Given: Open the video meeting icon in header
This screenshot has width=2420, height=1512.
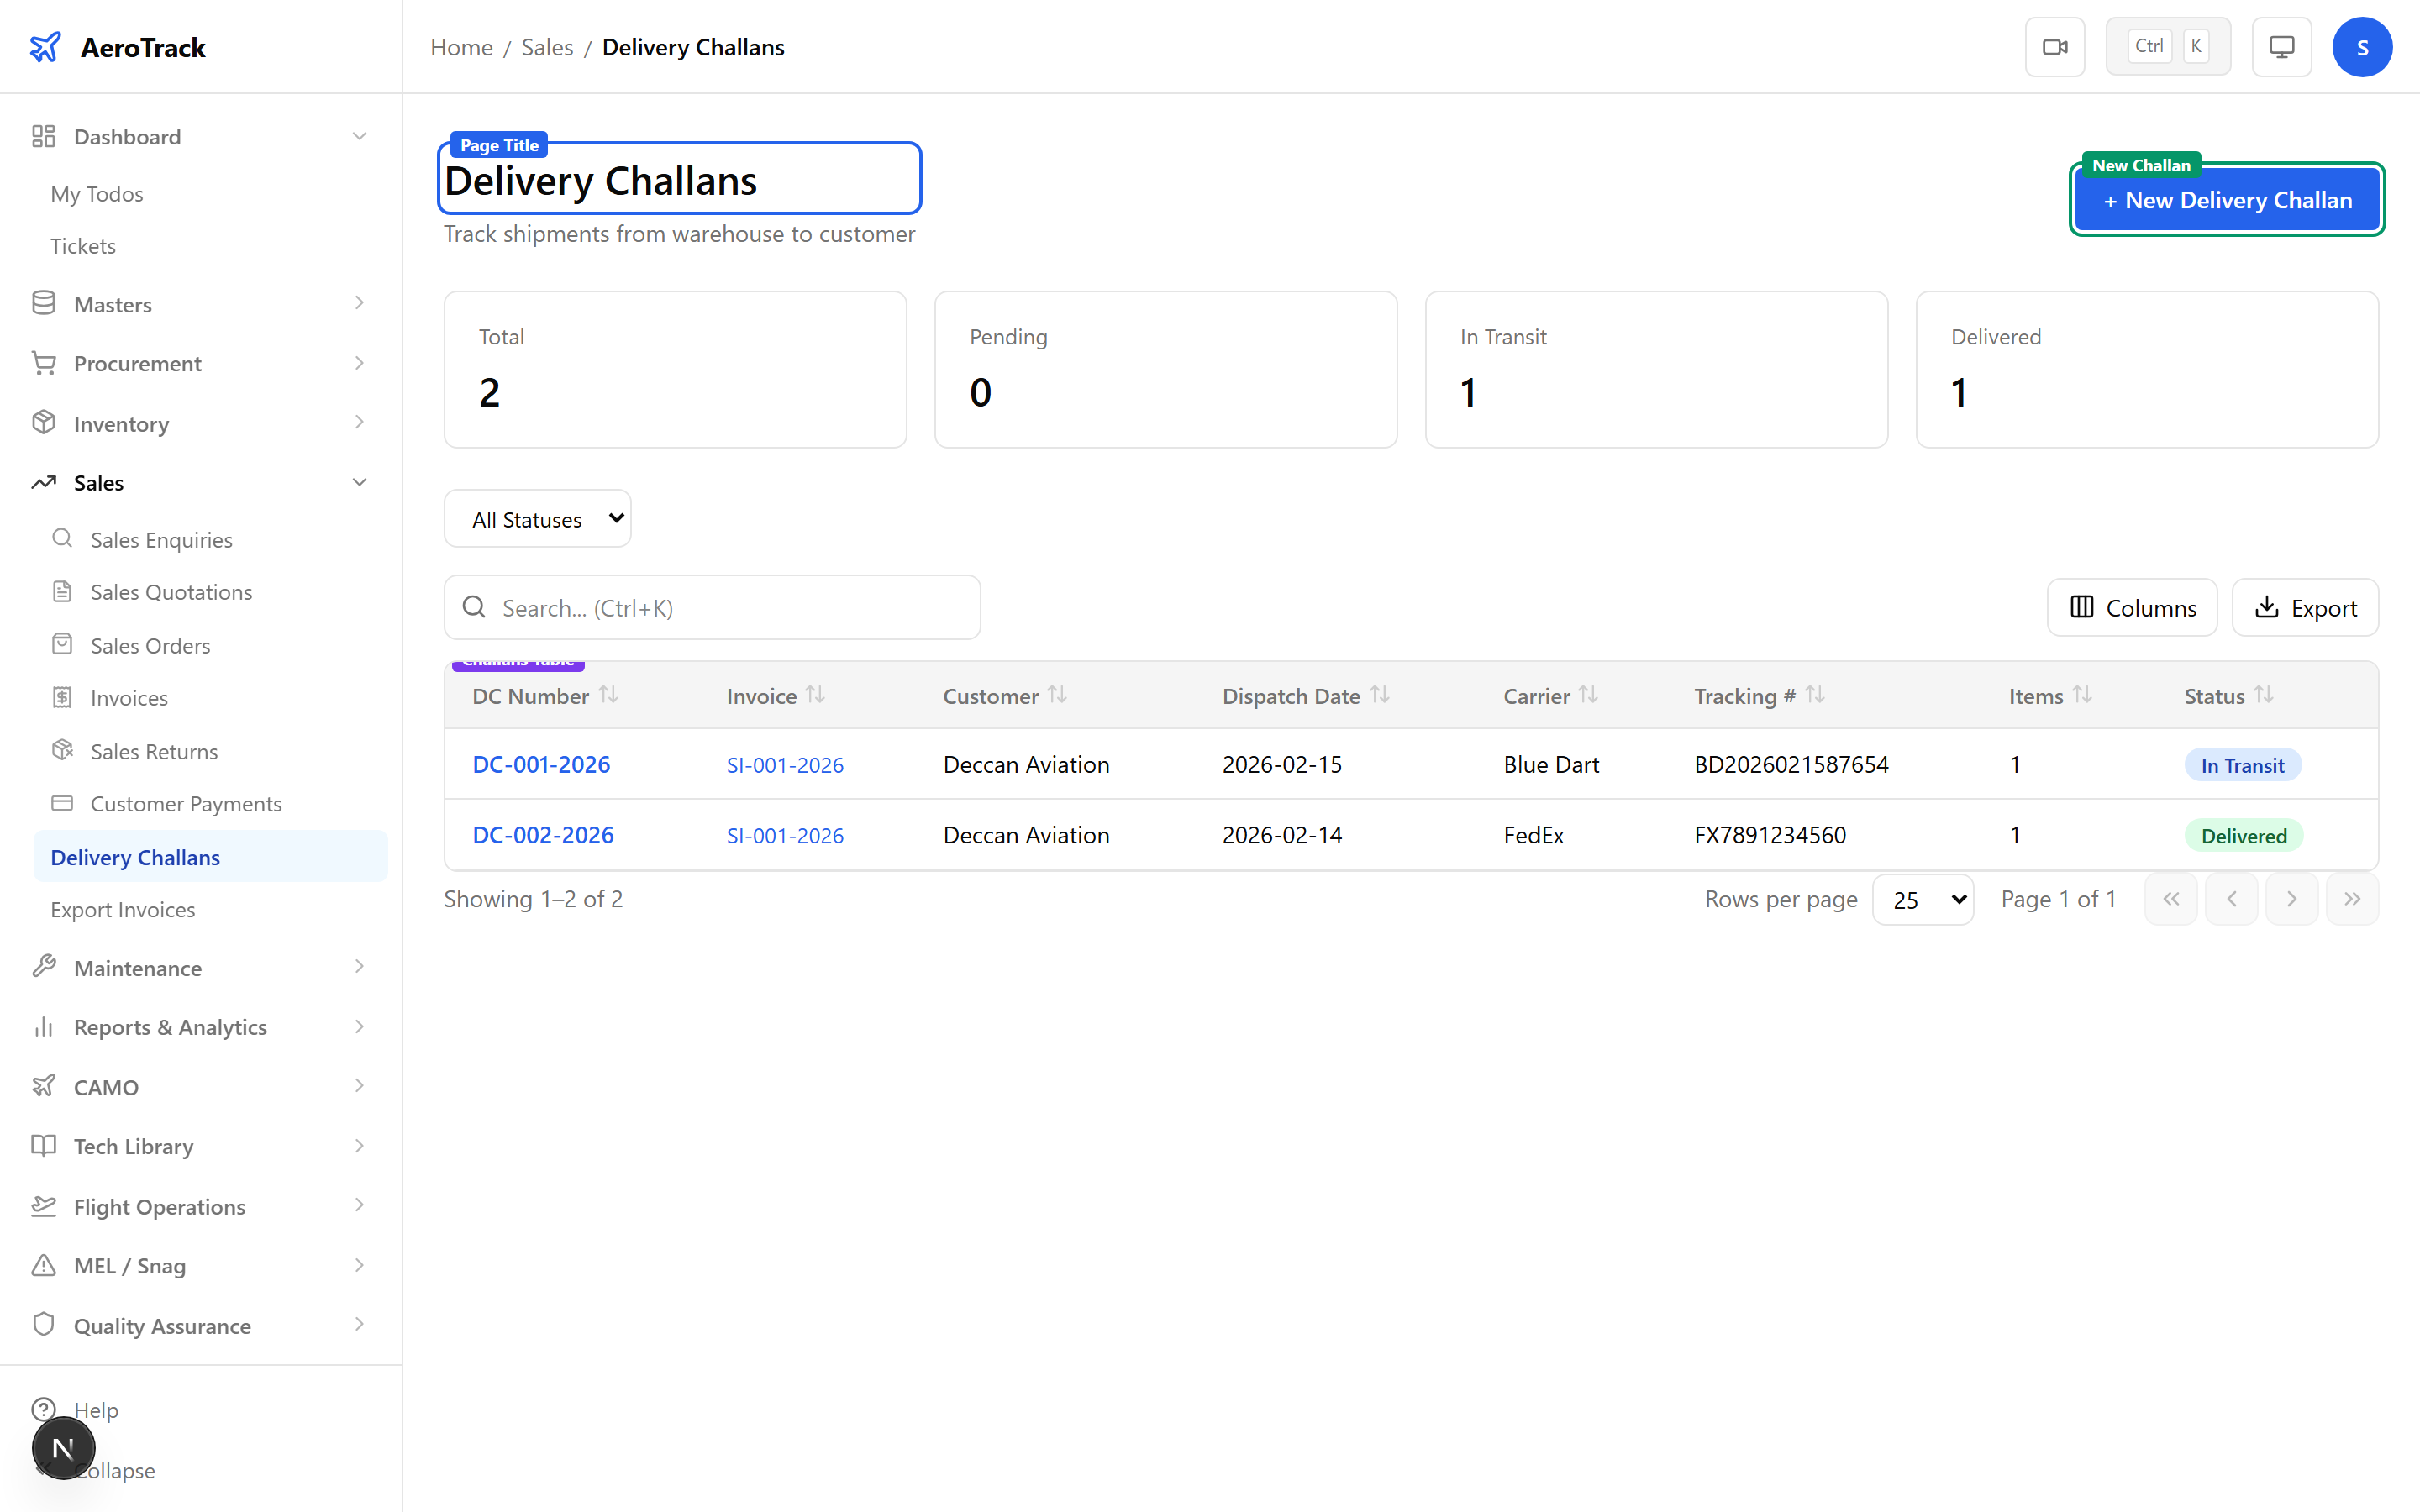Looking at the screenshot, I should (2055, 46).
